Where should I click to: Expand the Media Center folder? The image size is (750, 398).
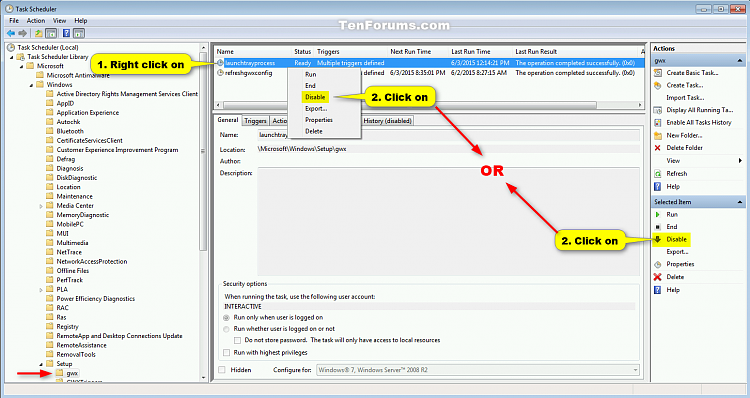[41, 206]
